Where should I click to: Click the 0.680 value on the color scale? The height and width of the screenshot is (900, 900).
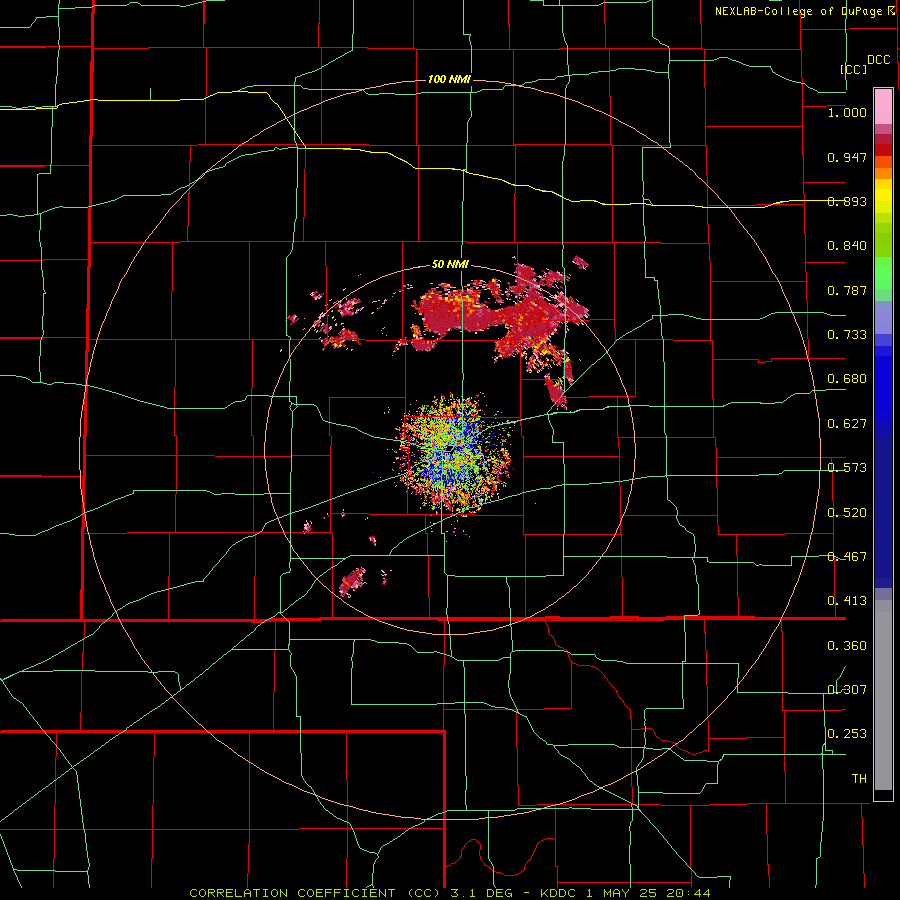[847, 379]
